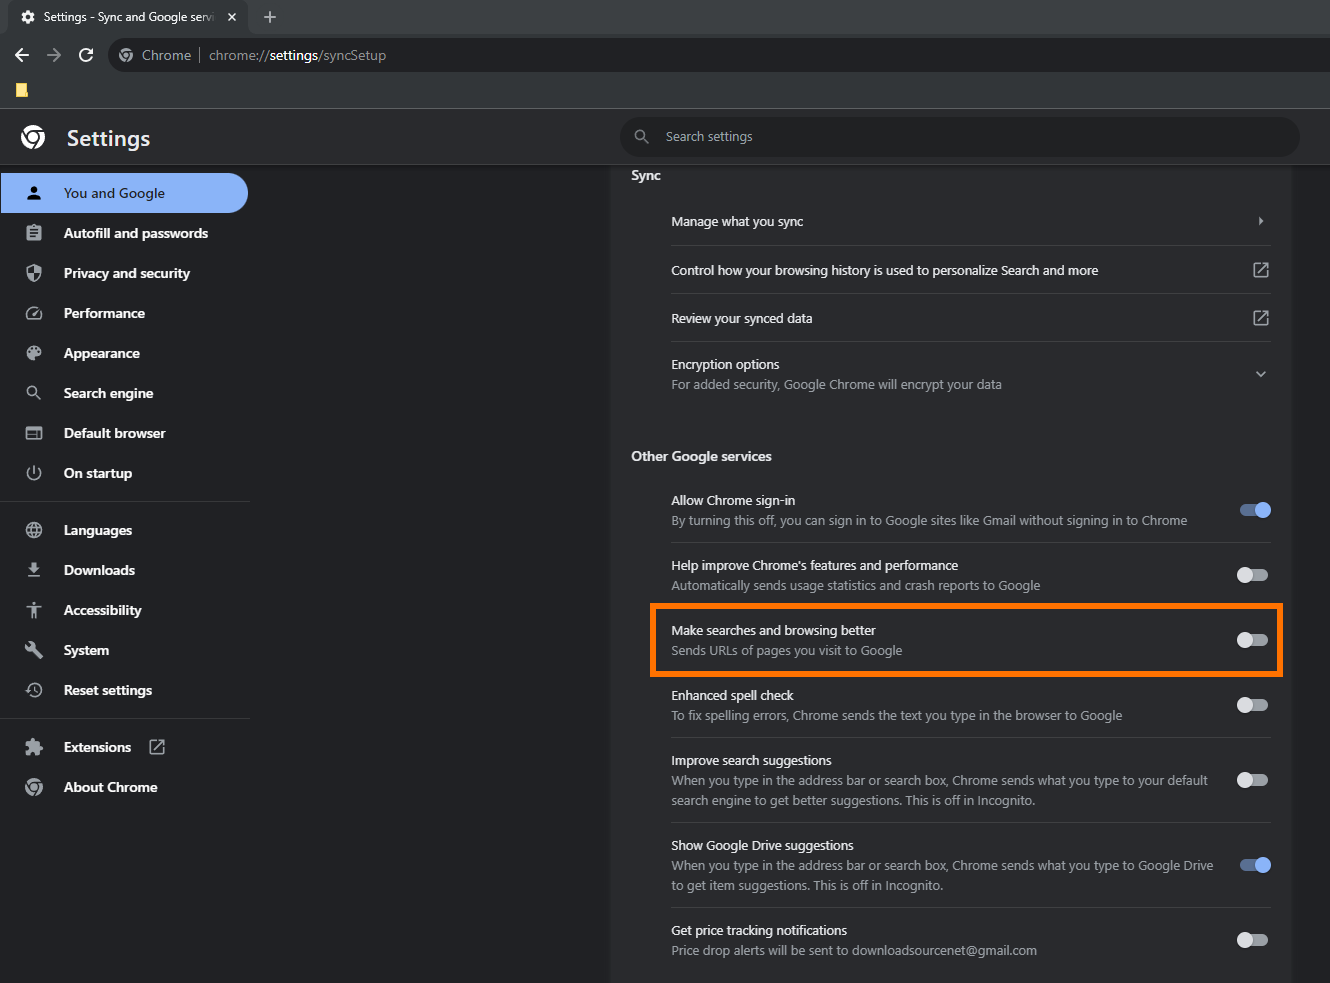Screen dimensions: 1330x983
Task: Click the forward navigation arrow
Action: (54, 55)
